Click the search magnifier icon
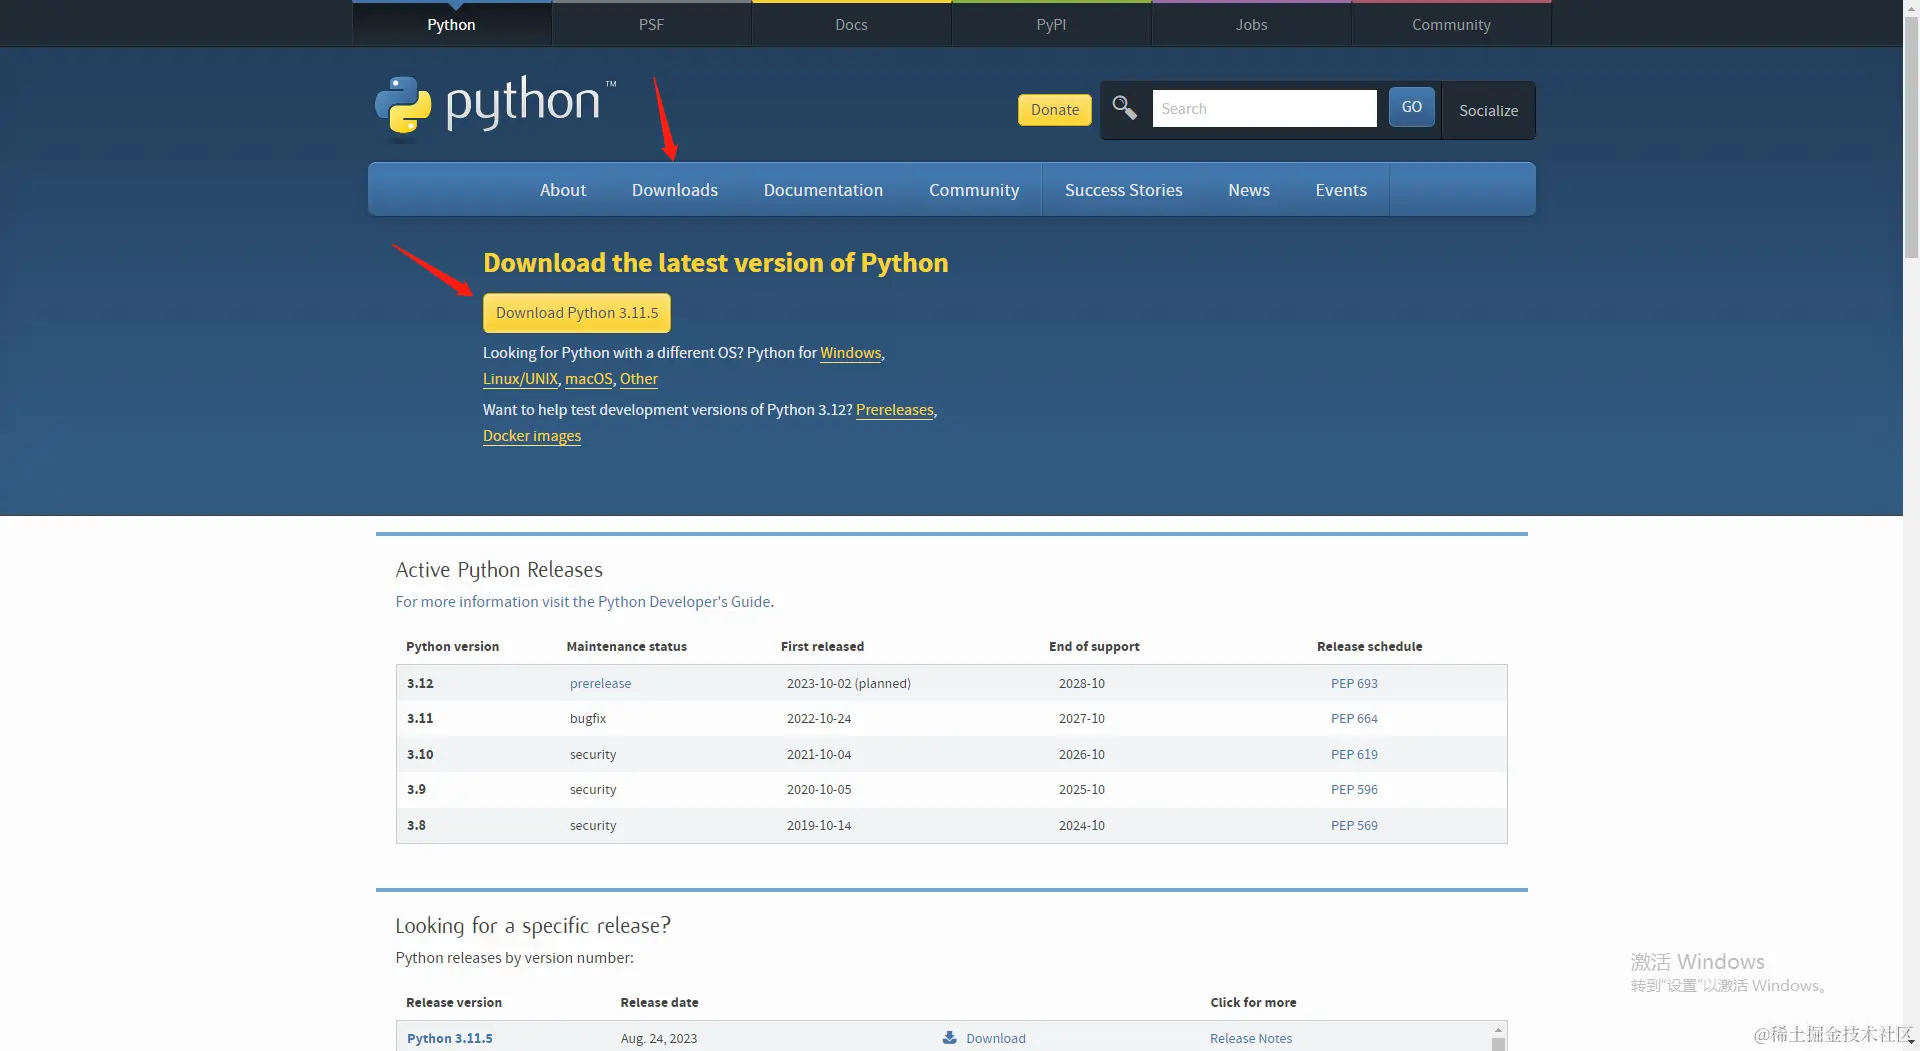The image size is (1920, 1051). (x=1123, y=108)
